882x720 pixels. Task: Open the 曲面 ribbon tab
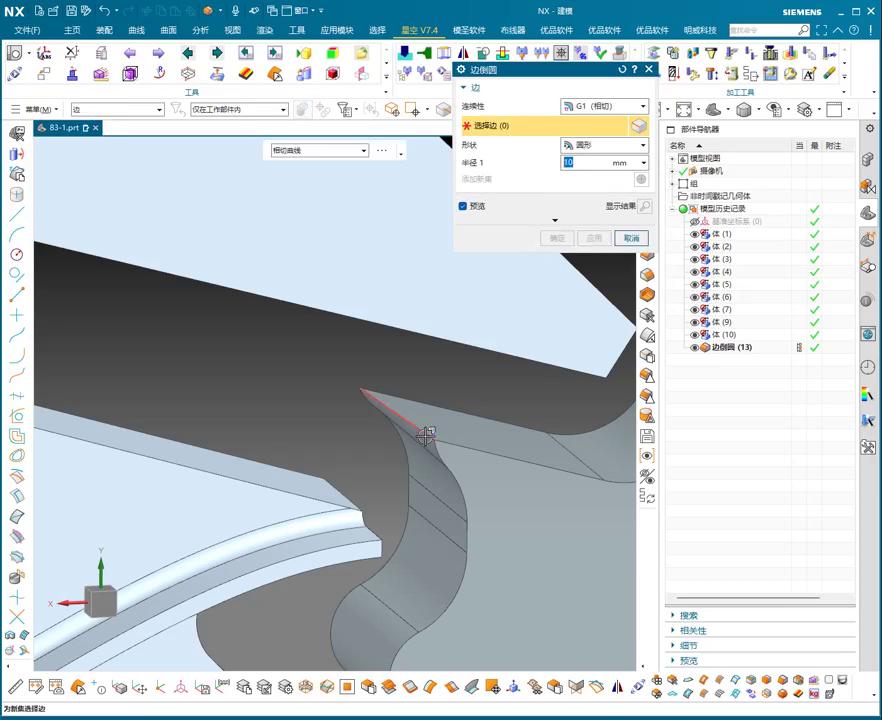click(168, 30)
